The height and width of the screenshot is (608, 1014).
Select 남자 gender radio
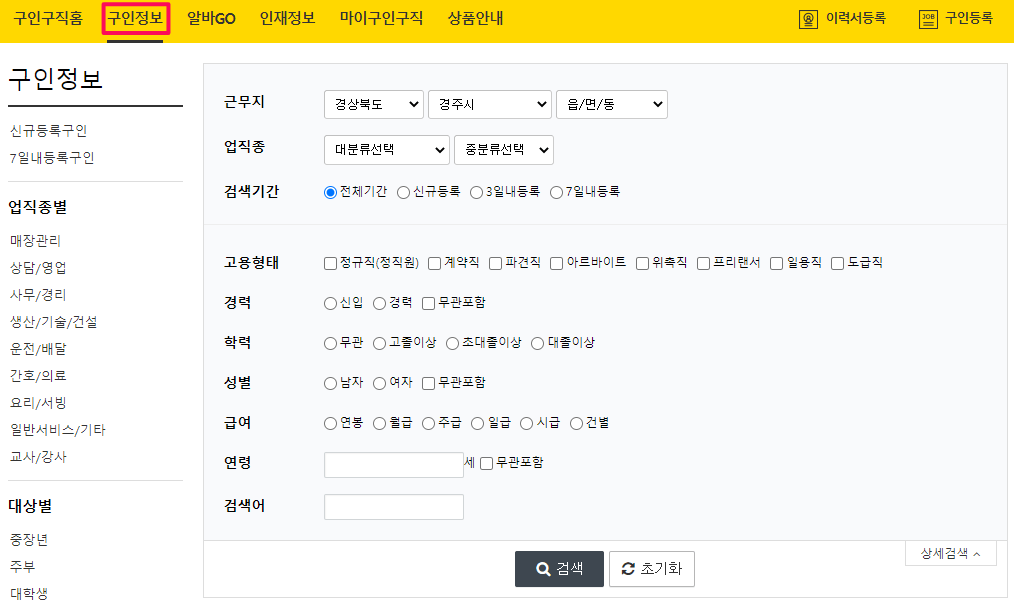[x=330, y=384]
